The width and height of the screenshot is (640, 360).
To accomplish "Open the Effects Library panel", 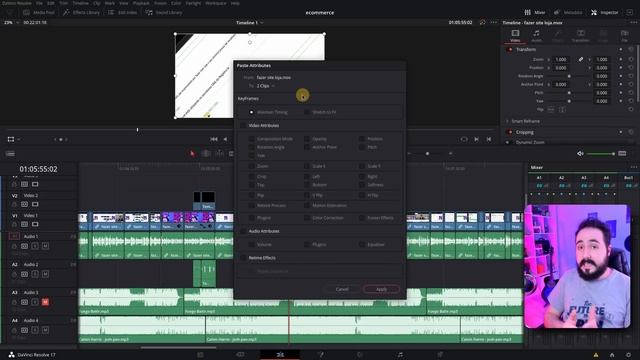I will [x=81, y=13].
